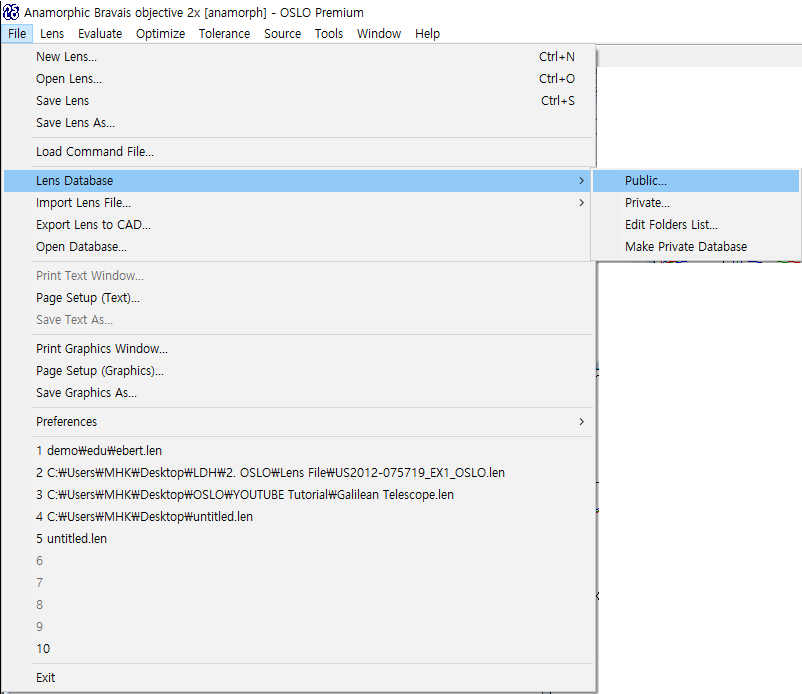Choose Save Lens As... option
This screenshot has height=694, width=802.
pyautogui.click(x=299, y=123)
